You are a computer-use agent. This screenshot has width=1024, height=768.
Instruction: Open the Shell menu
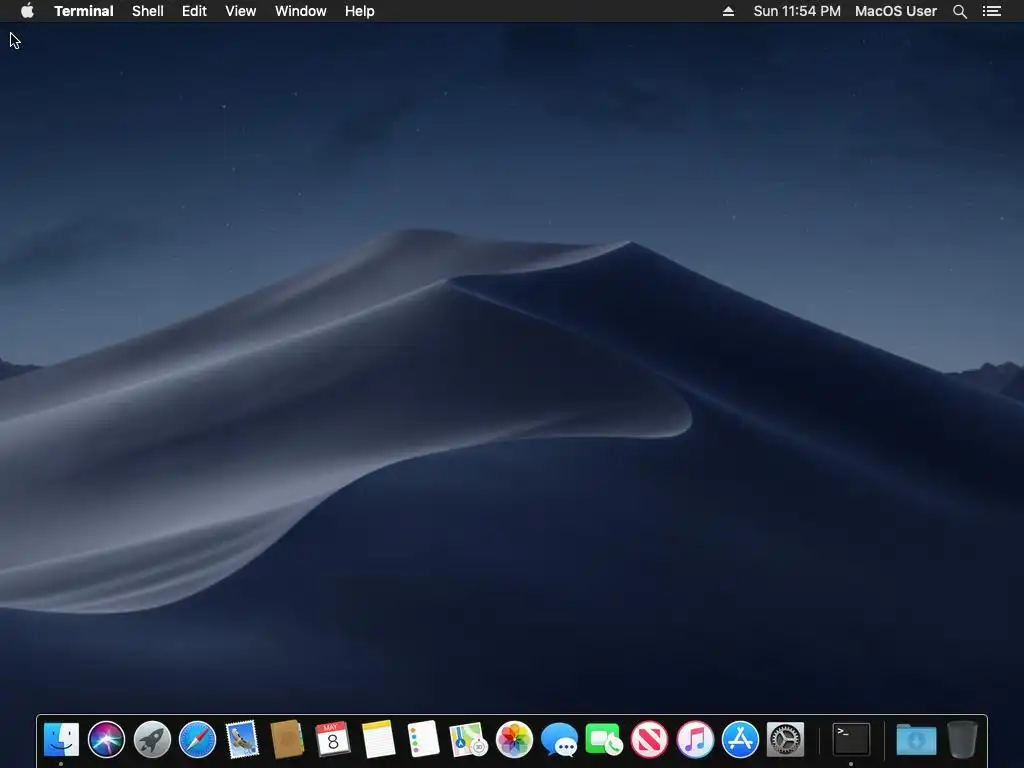pyautogui.click(x=148, y=11)
